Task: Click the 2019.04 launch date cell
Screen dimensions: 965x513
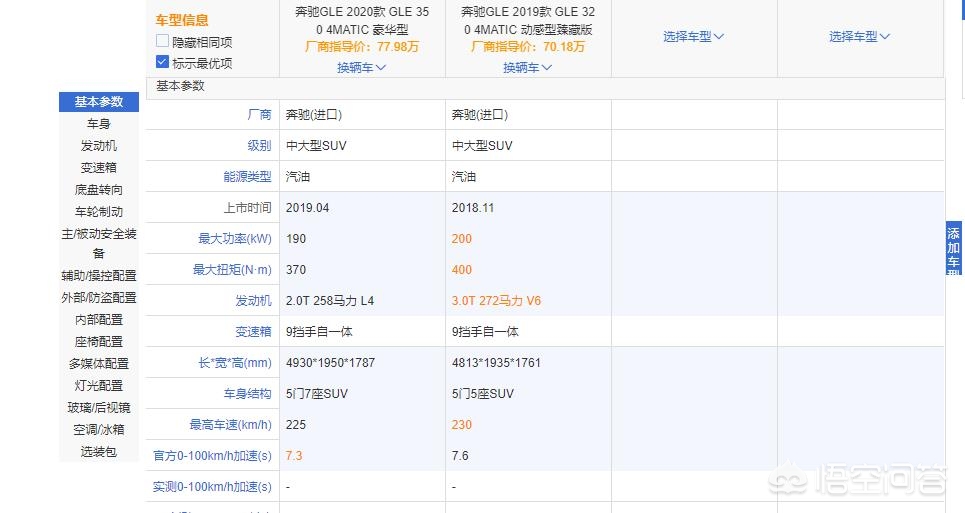Action: pyautogui.click(x=307, y=208)
